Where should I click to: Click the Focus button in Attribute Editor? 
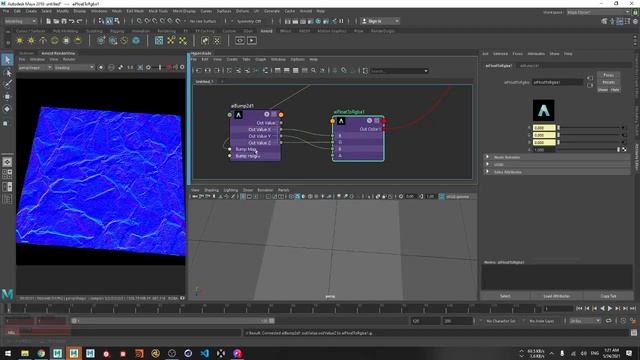tap(609, 75)
